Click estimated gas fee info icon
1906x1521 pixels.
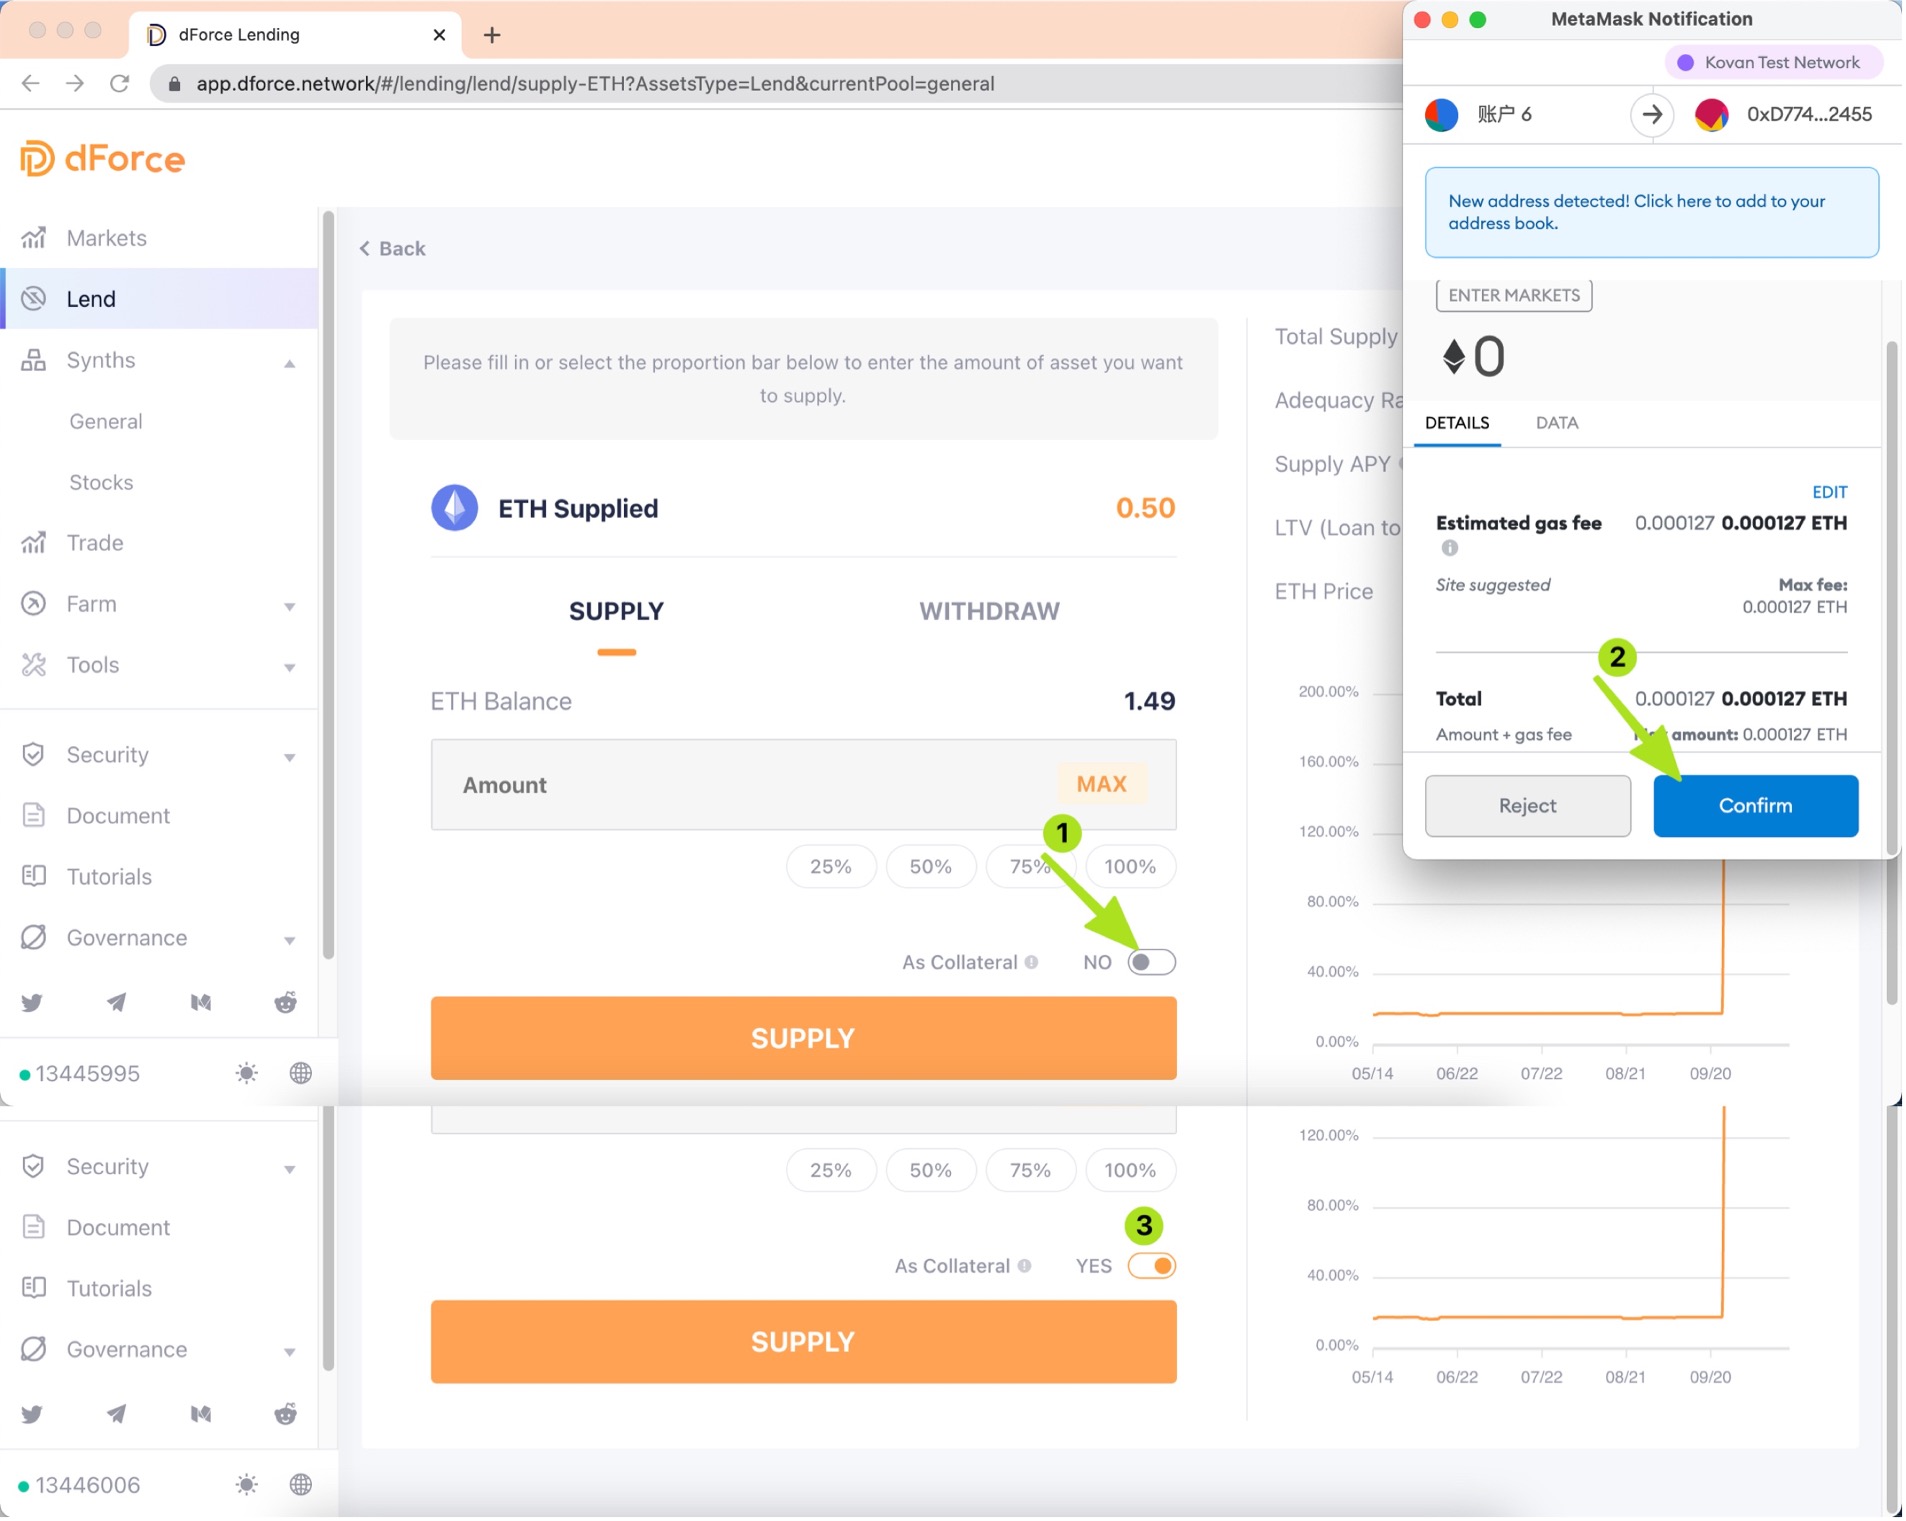[x=1450, y=549]
